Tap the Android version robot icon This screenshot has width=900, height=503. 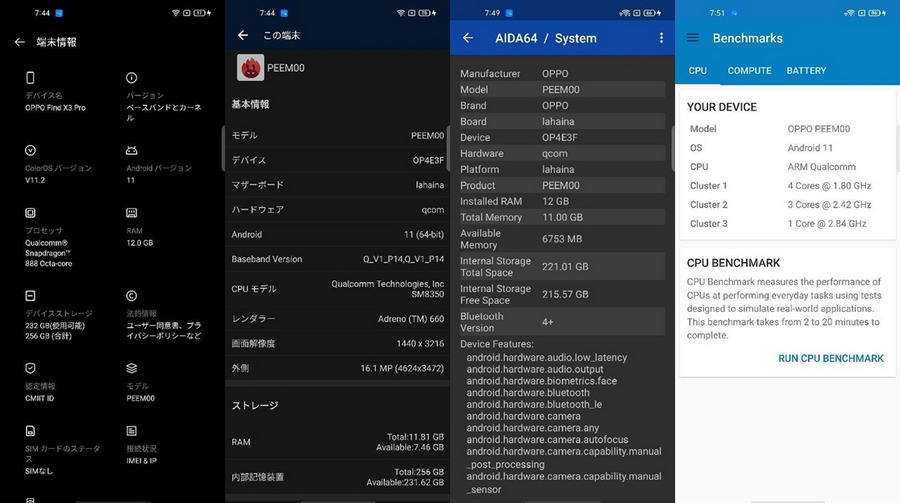click(x=131, y=150)
